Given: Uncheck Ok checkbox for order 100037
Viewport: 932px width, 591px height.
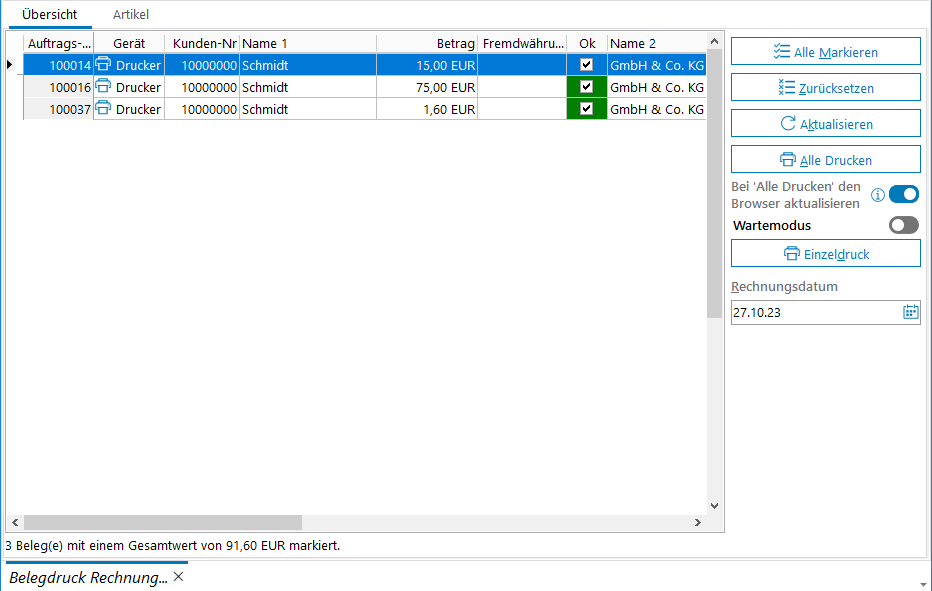Looking at the screenshot, I should [587, 109].
